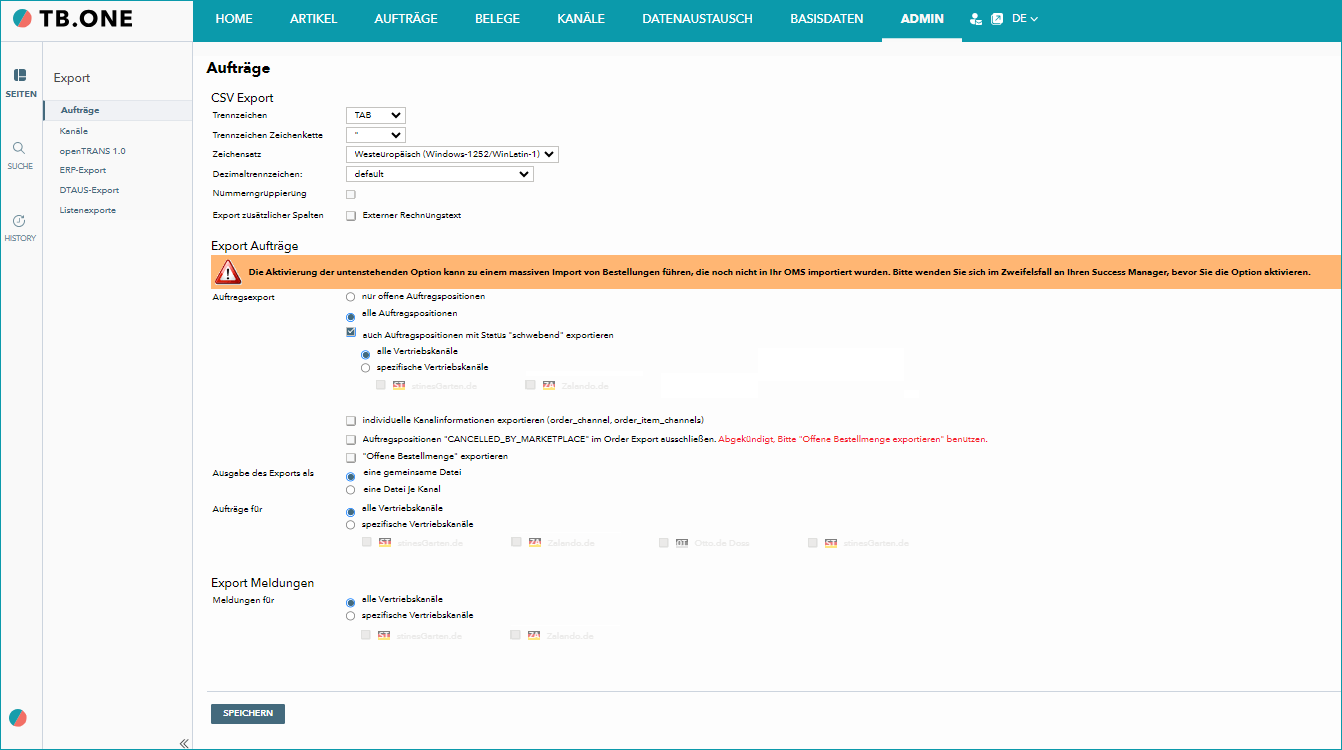Viewport: 1342px width, 750px height.
Task: Open Listenexporte sidebar link
Action: click(88, 210)
